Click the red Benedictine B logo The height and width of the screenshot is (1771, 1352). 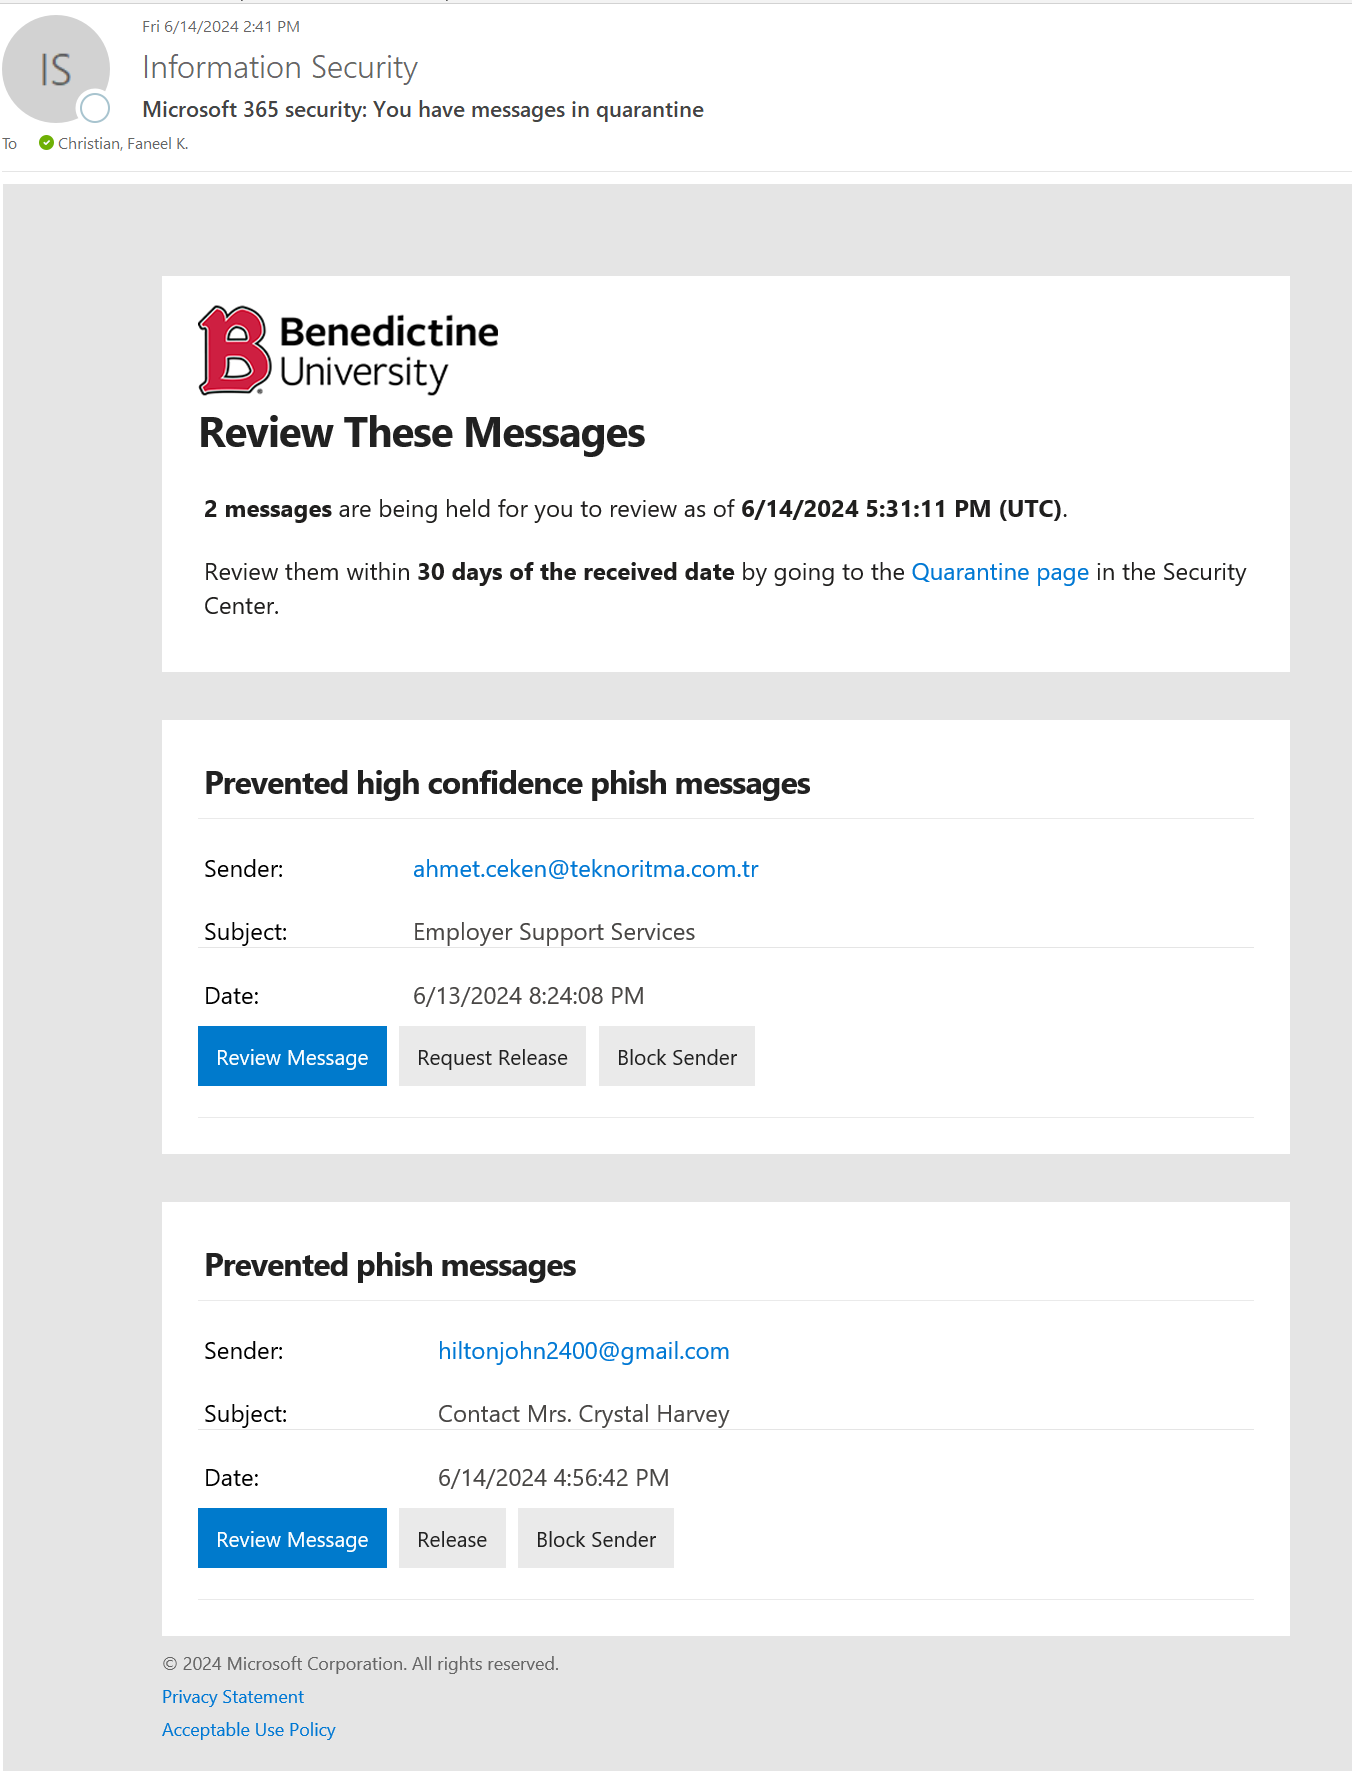tap(234, 350)
